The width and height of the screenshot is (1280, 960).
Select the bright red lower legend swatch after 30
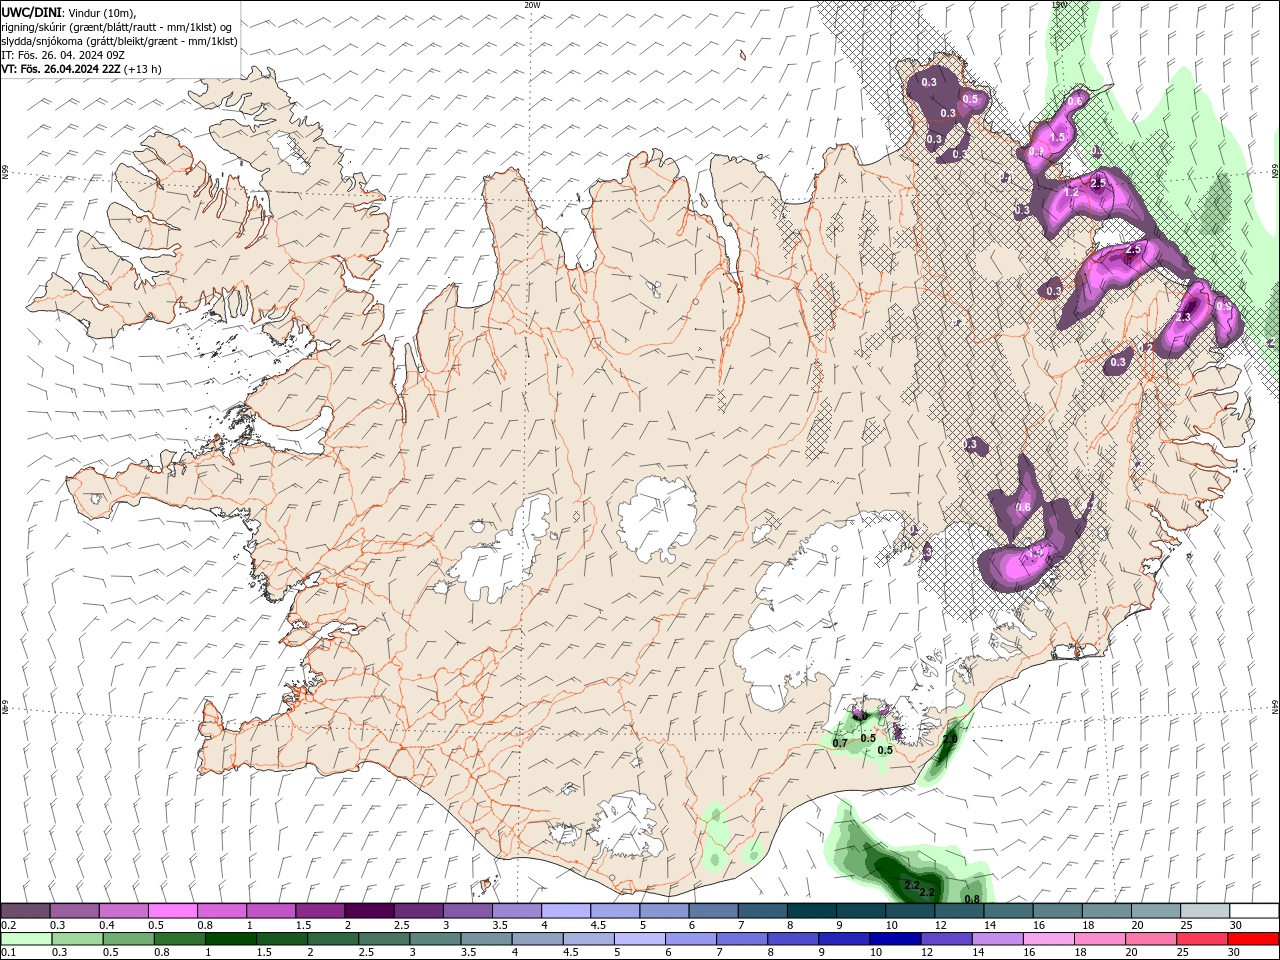[1254, 938]
